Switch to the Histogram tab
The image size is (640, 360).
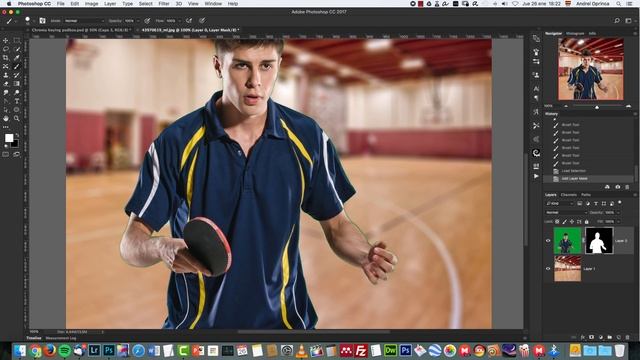(575, 33)
